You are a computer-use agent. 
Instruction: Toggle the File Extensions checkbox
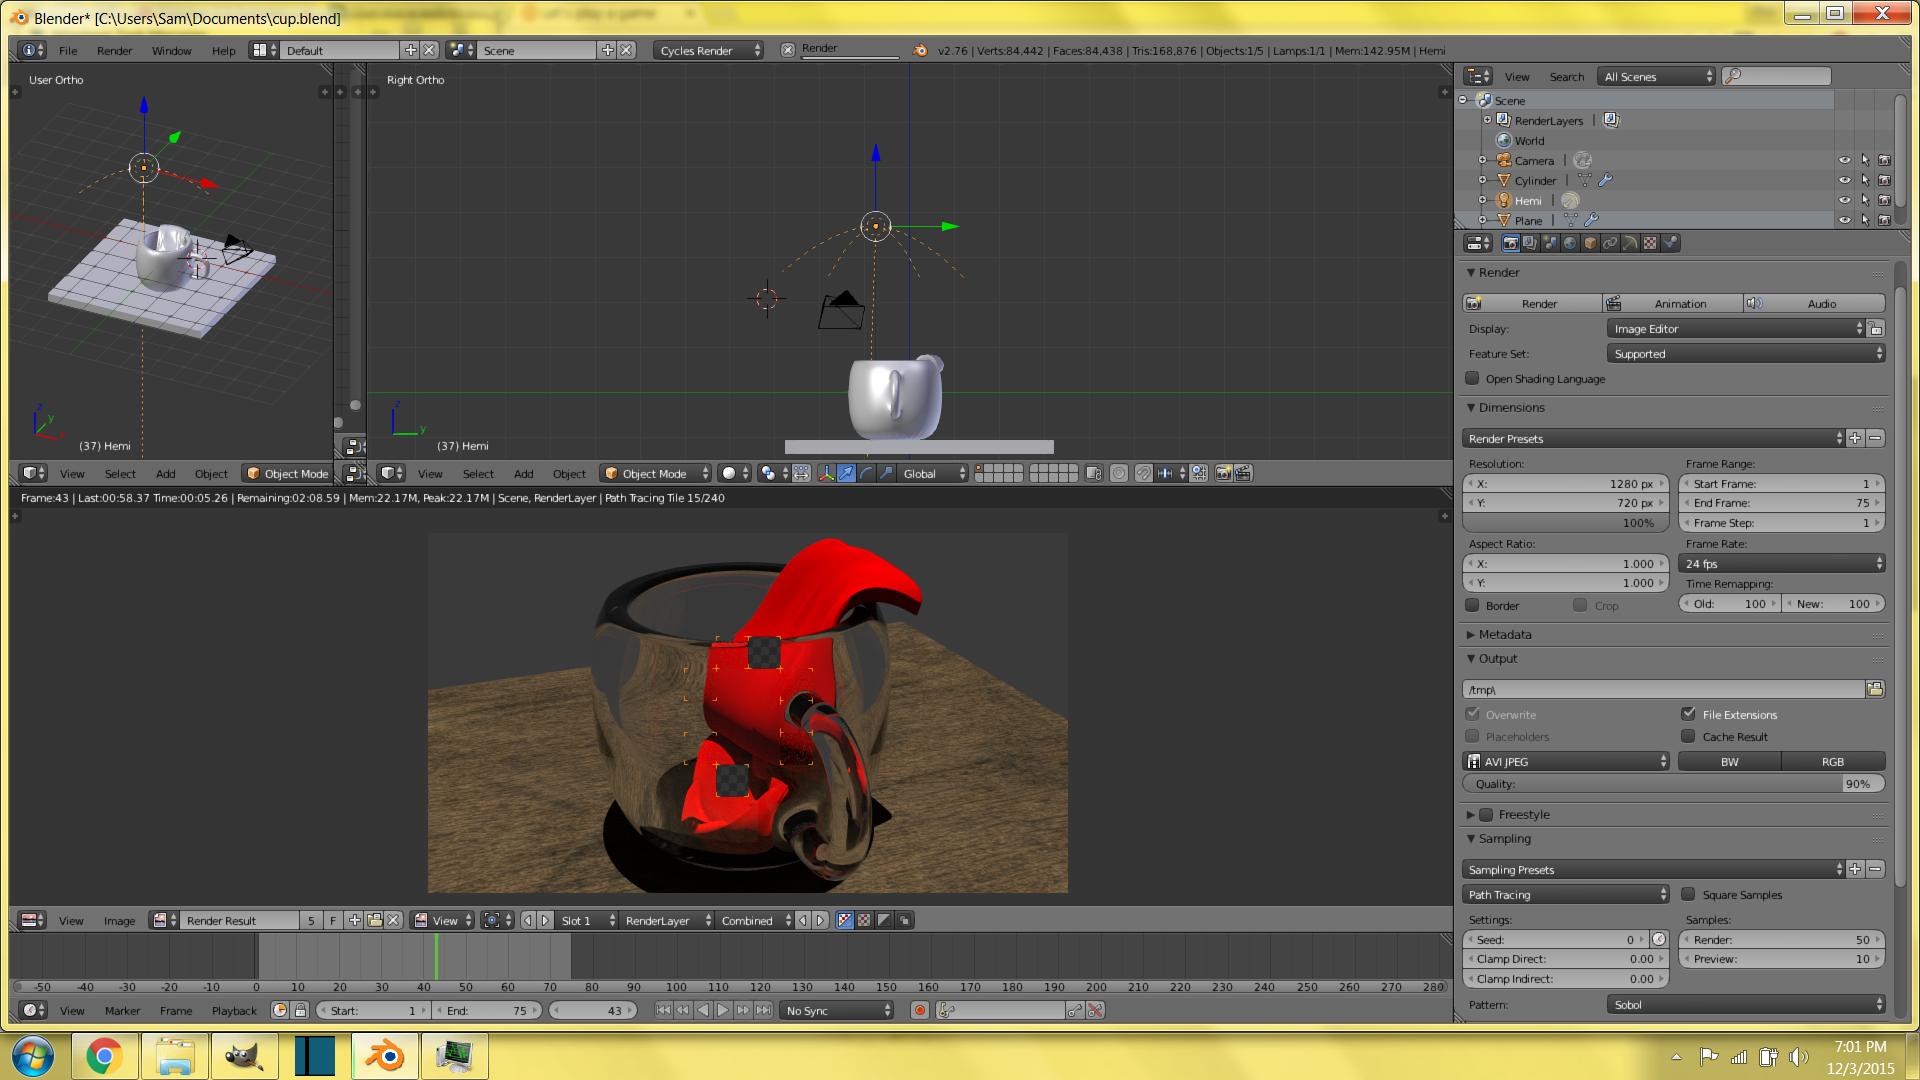point(1688,714)
